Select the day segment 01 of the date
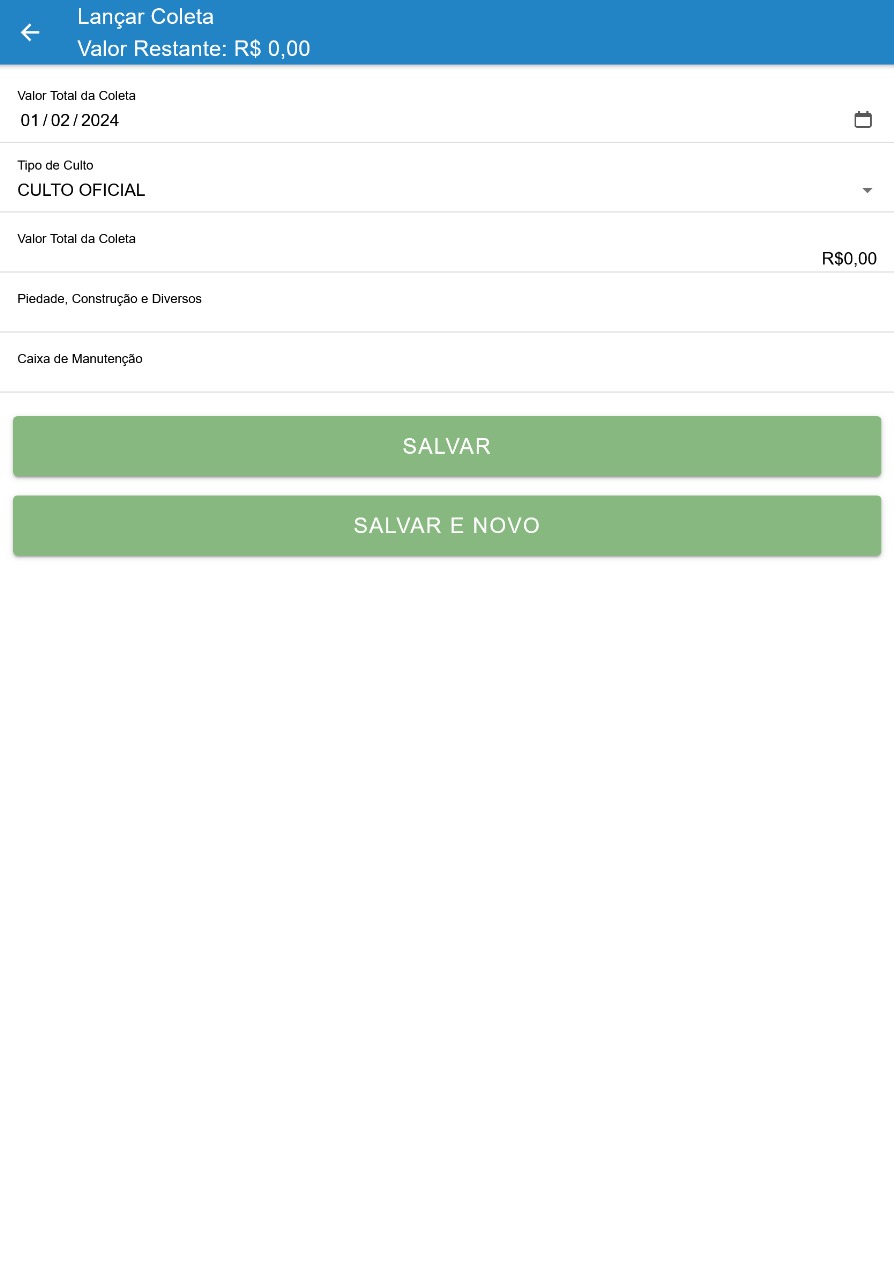Viewport: 894px width, 1280px height. (30, 121)
